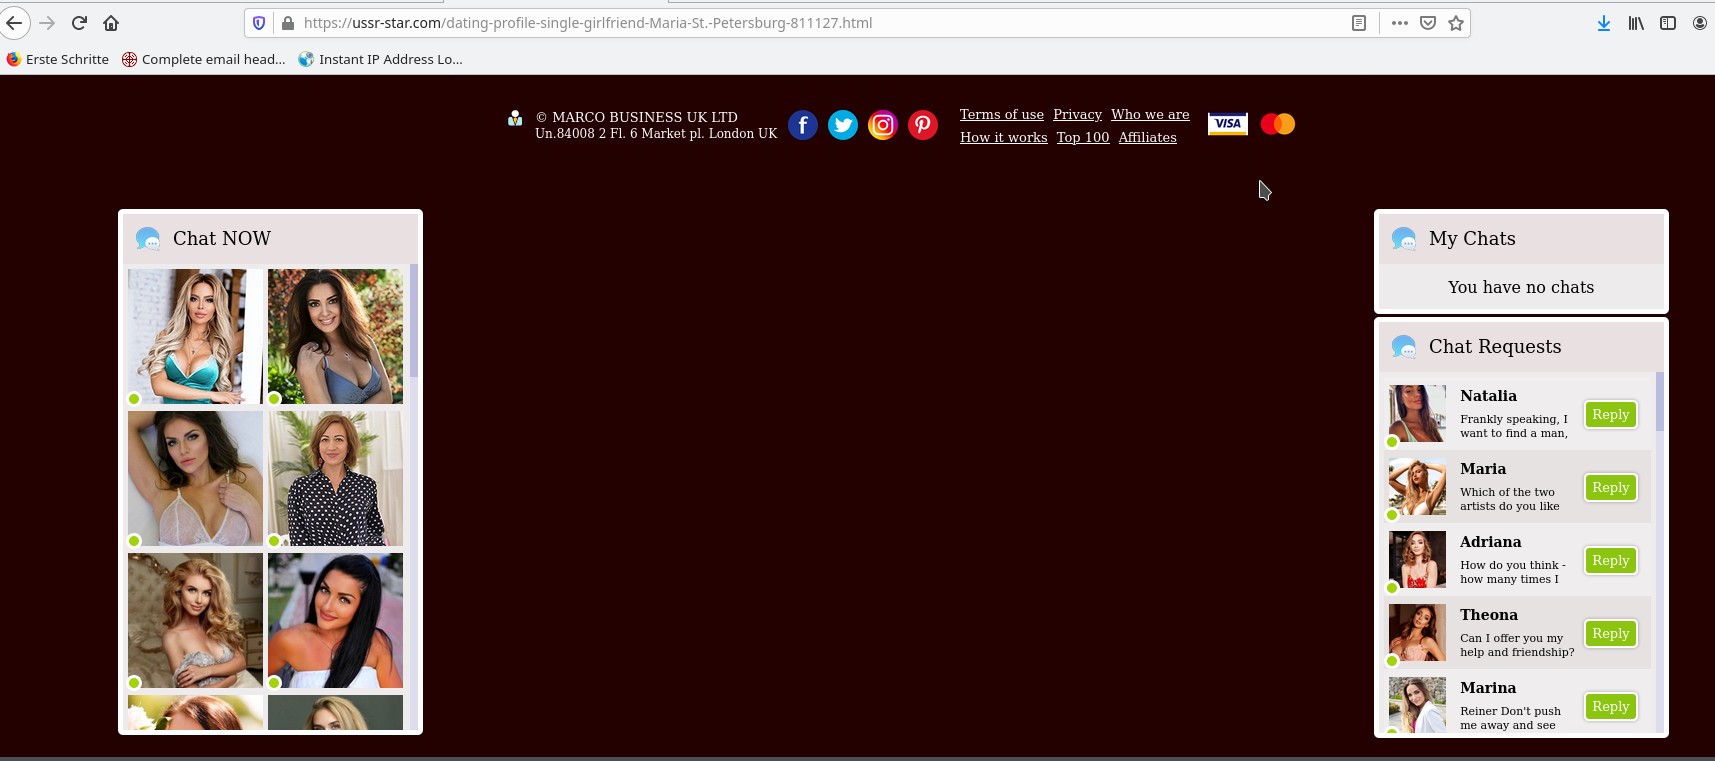Image resolution: width=1715 pixels, height=761 pixels.
Task: Open Chat NOW photo of brunette in grey top
Action: [x=335, y=336]
